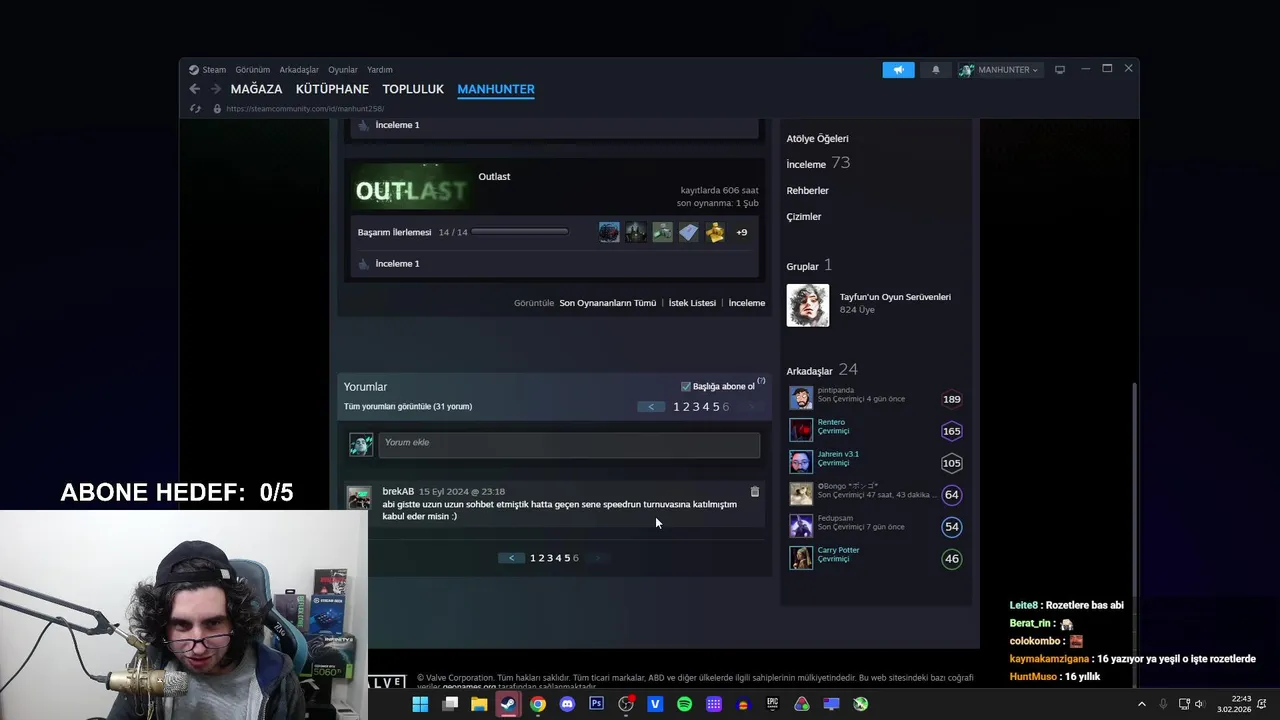Click the (?) help icon near subscribe

coord(761,381)
